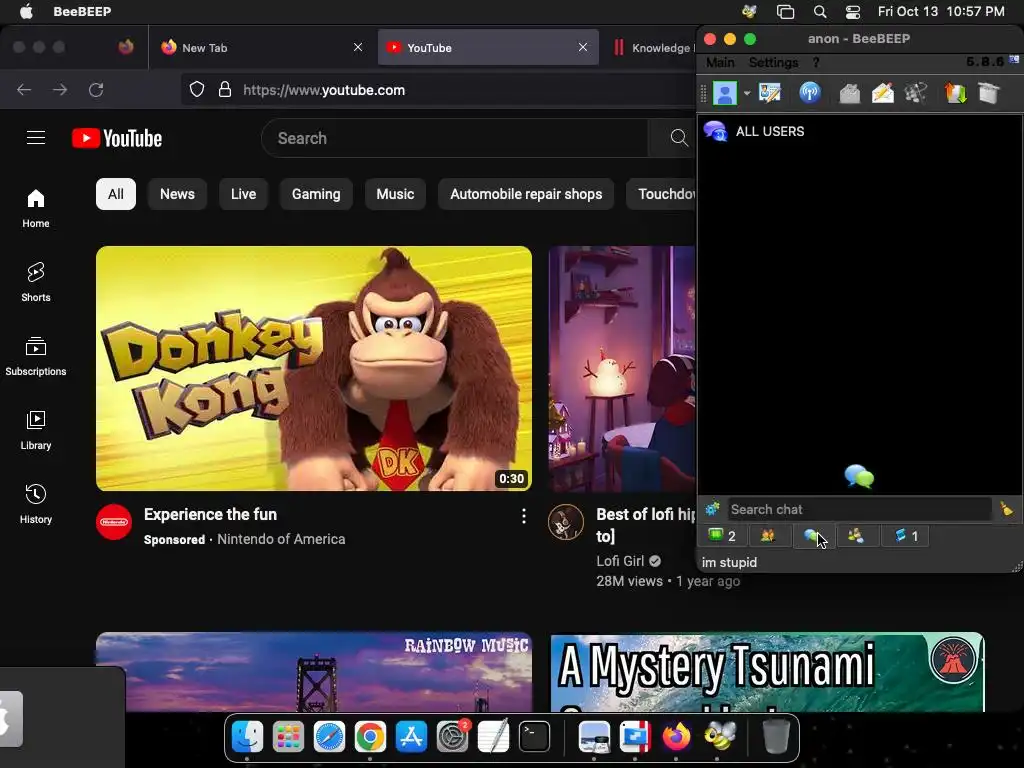The width and height of the screenshot is (1024, 768).
Task: Click the Lofi Girl channel avatar
Action: [x=566, y=522]
